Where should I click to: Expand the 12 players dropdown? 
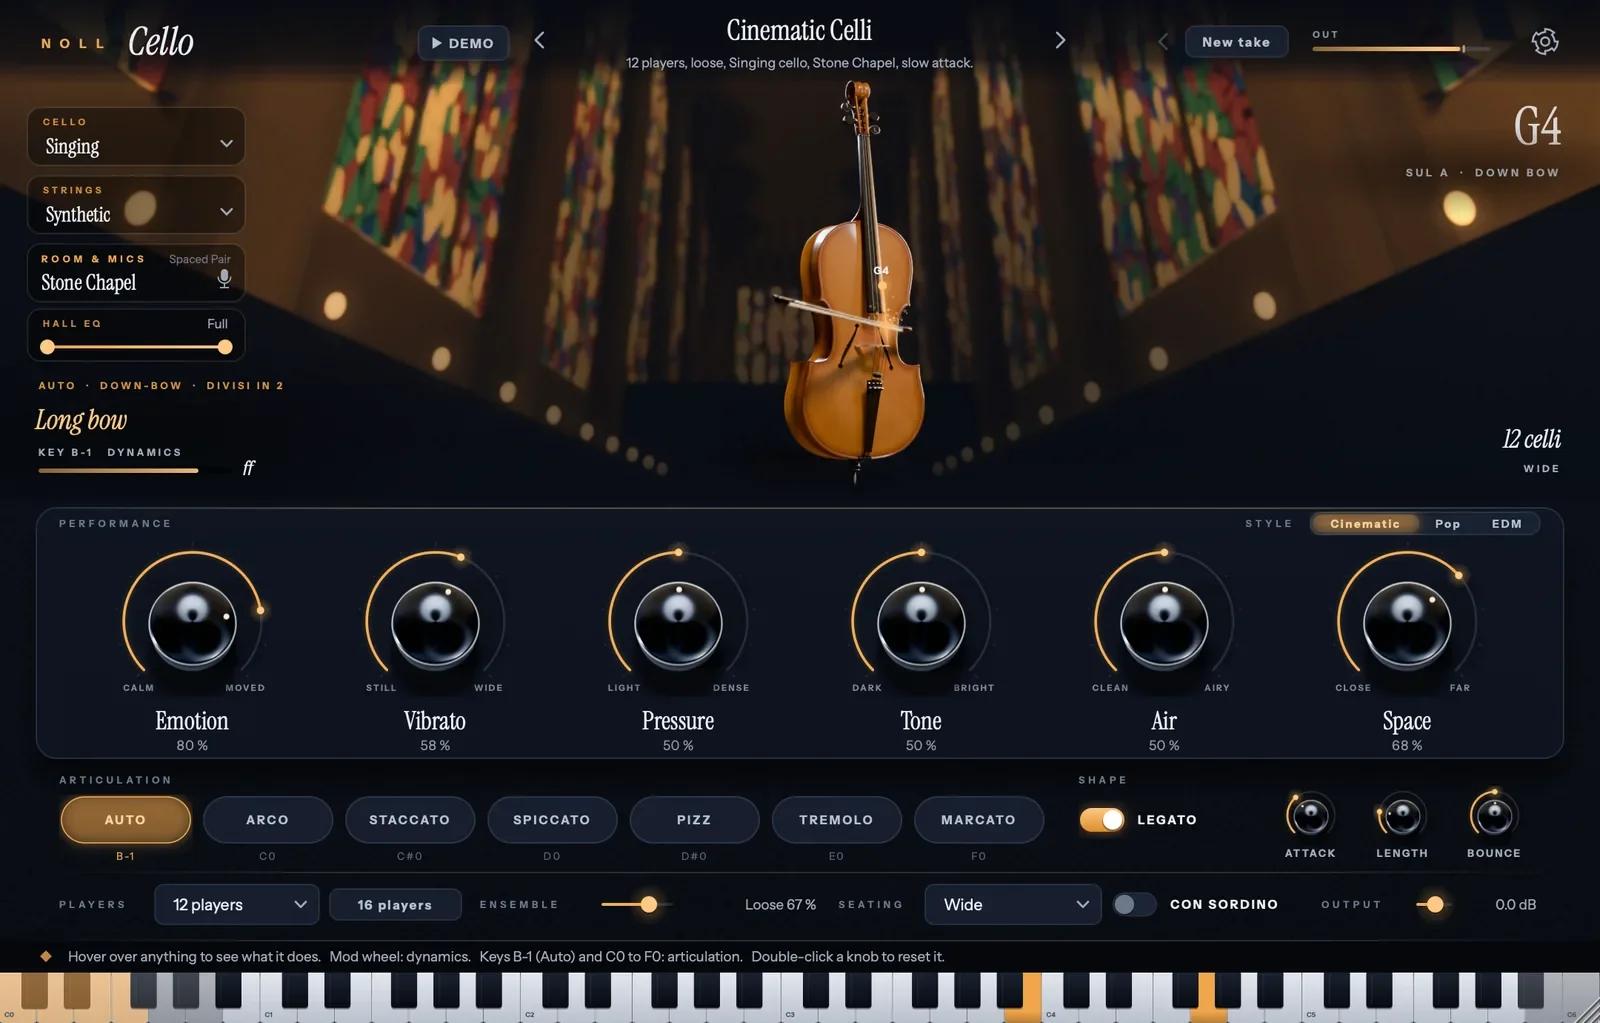click(x=237, y=904)
